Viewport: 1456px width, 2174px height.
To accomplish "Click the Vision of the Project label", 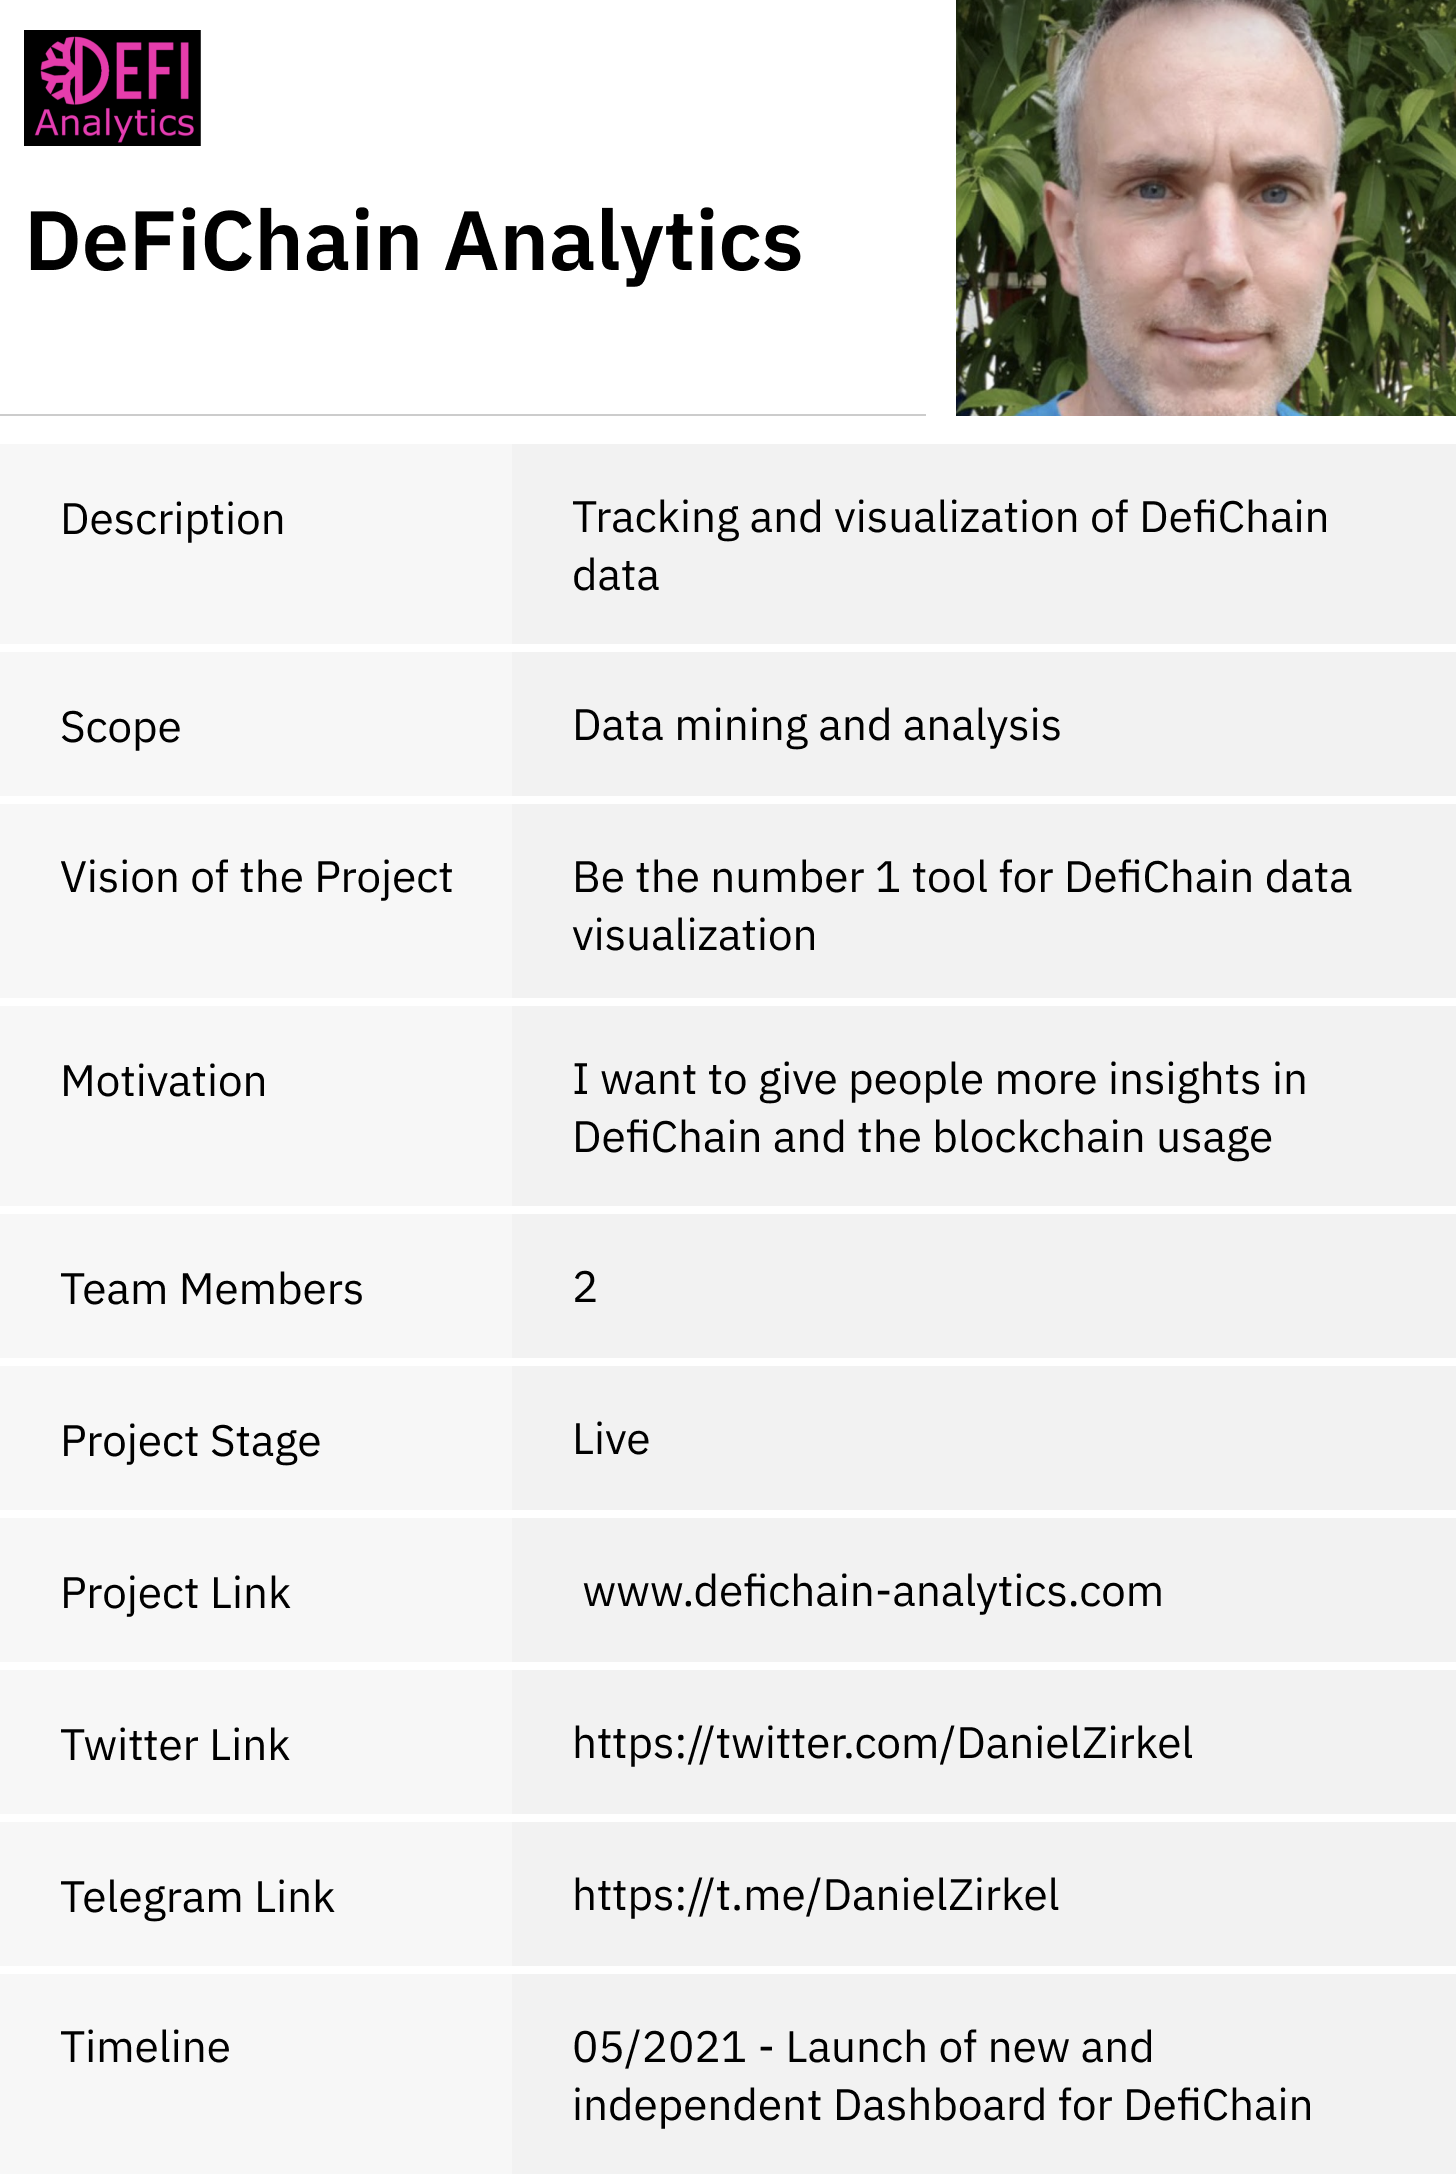I will point(257,878).
